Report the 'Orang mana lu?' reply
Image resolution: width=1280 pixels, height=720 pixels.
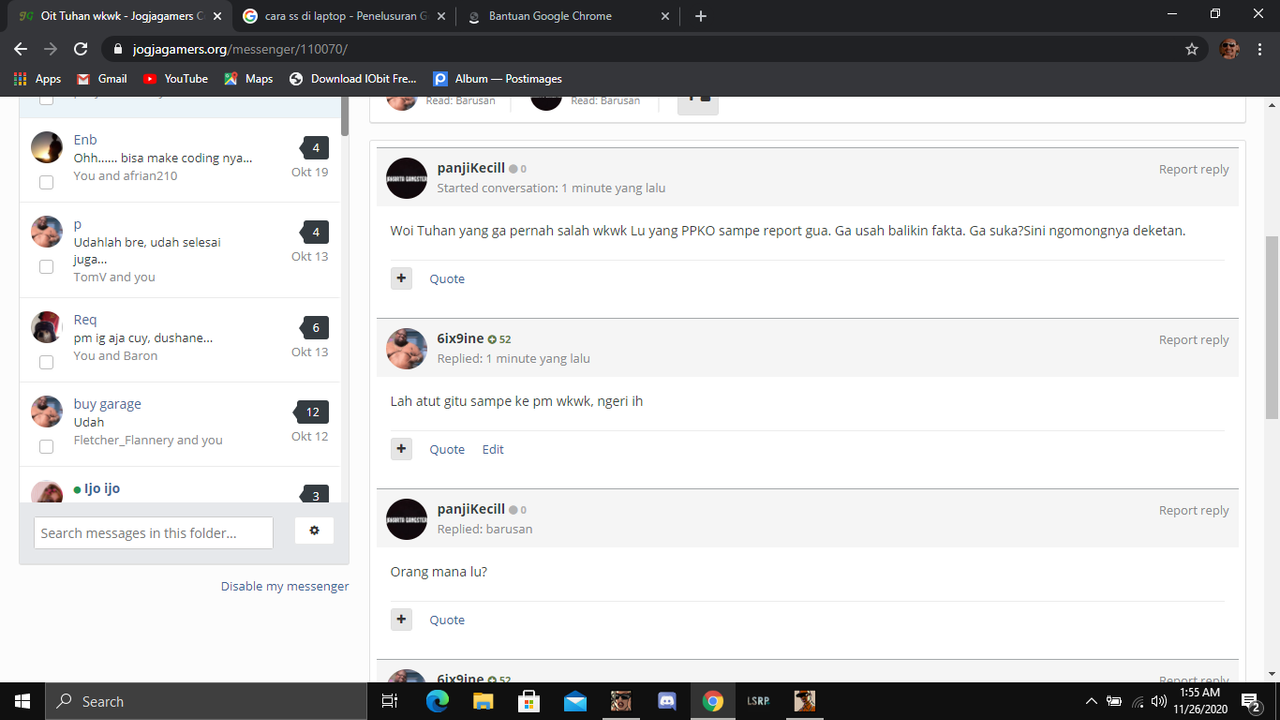point(1194,510)
